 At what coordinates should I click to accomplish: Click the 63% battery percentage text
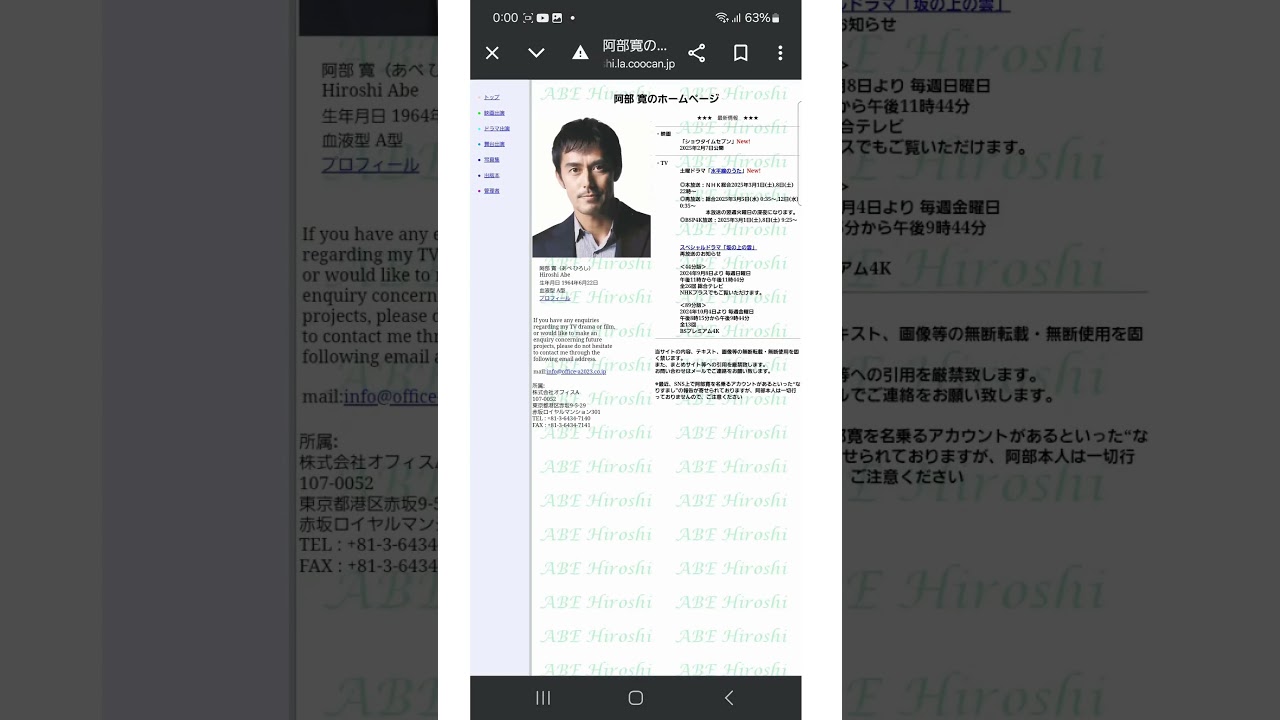pyautogui.click(x=758, y=18)
